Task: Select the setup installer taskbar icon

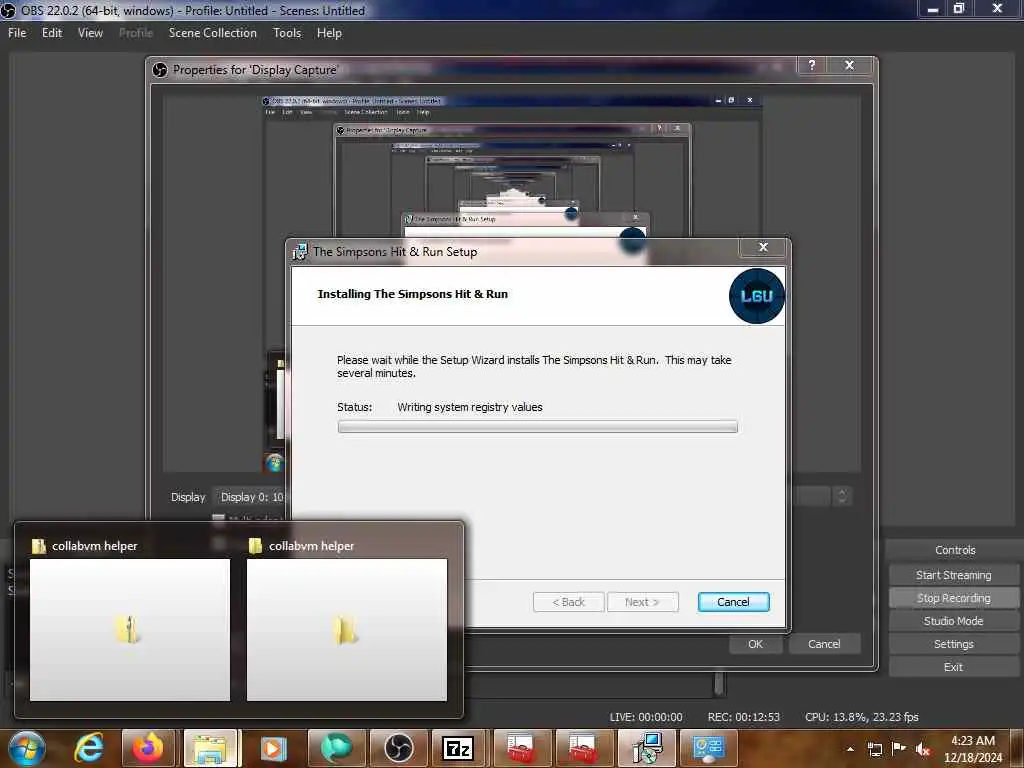Action: coord(647,748)
